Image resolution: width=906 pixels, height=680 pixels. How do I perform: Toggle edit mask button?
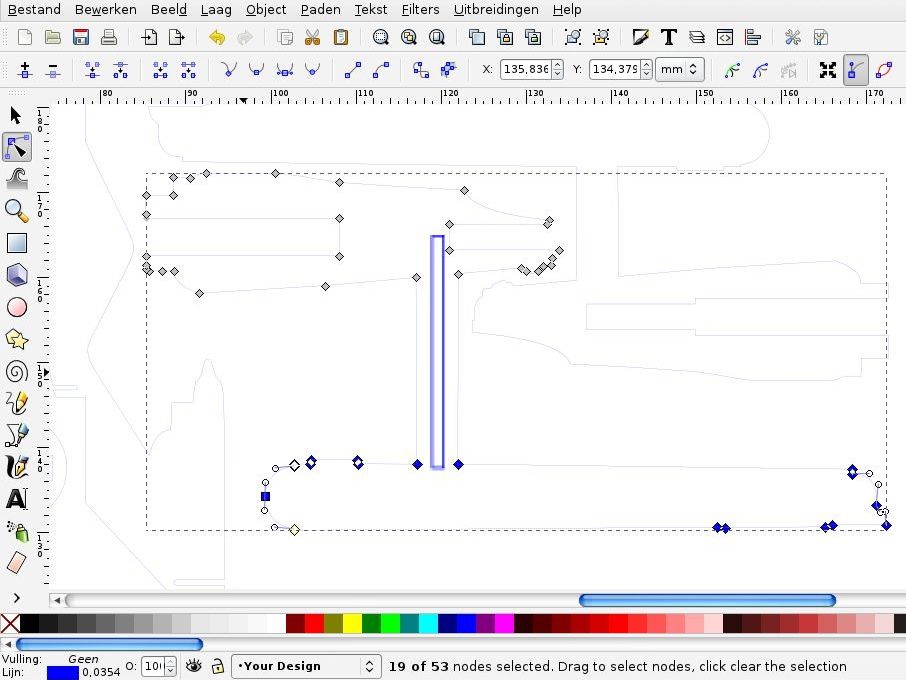point(760,70)
